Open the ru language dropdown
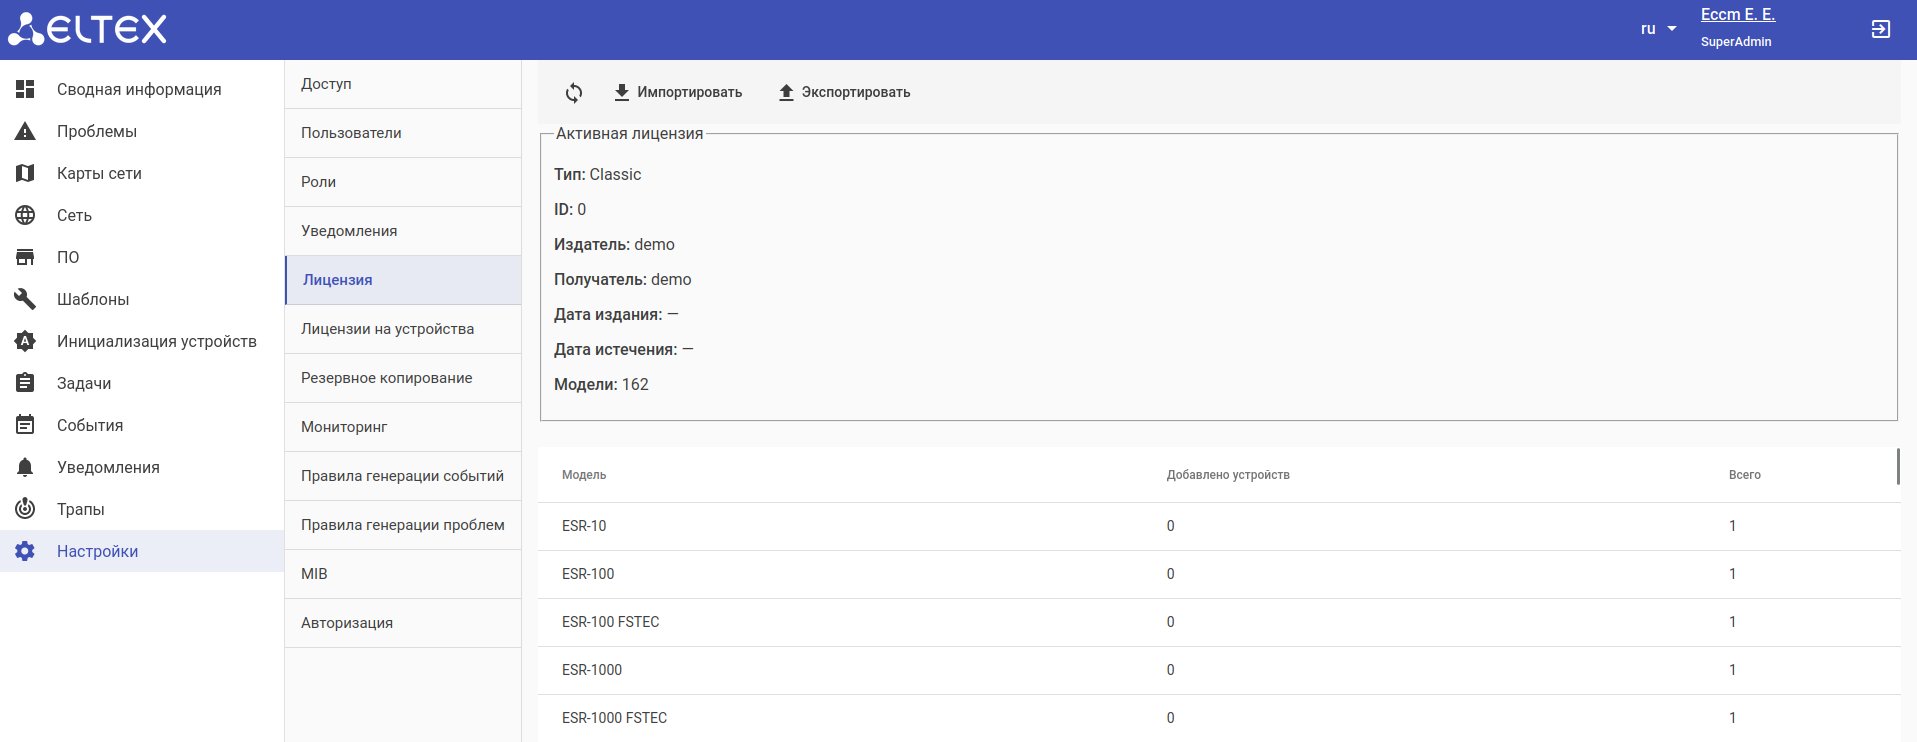Image resolution: width=1917 pixels, height=742 pixels. click(x=1658, y=29)
